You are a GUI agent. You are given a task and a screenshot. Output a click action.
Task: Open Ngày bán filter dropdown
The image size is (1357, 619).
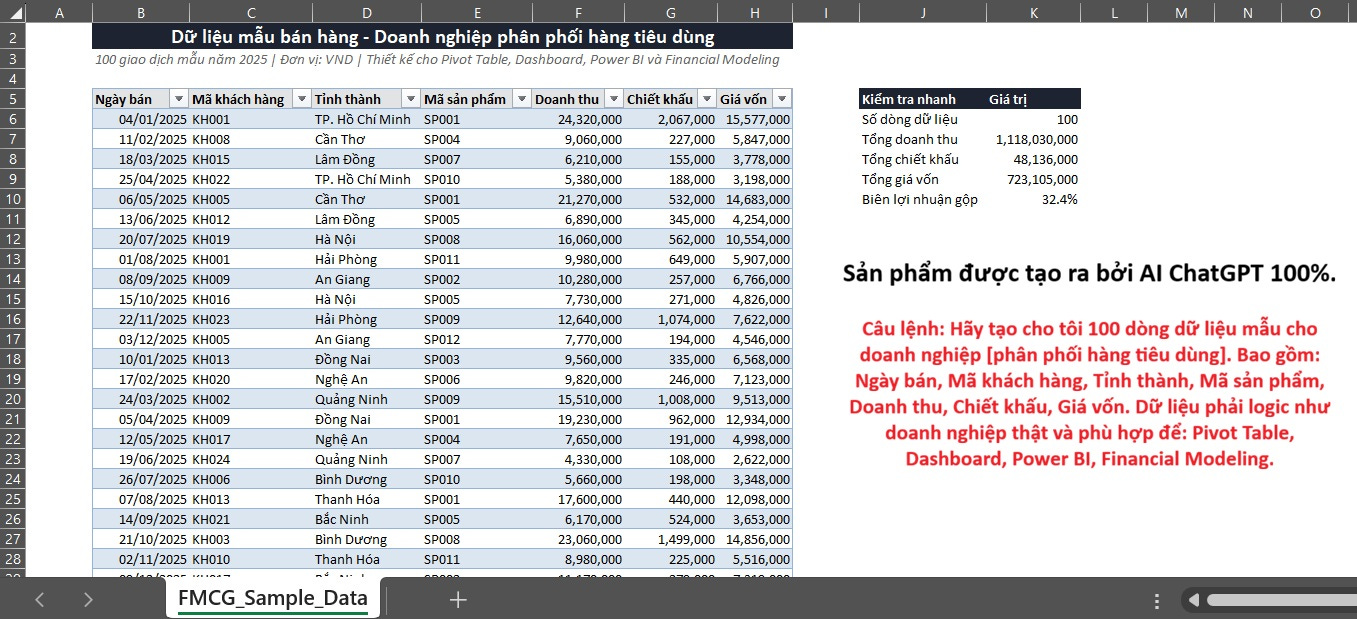179,99
